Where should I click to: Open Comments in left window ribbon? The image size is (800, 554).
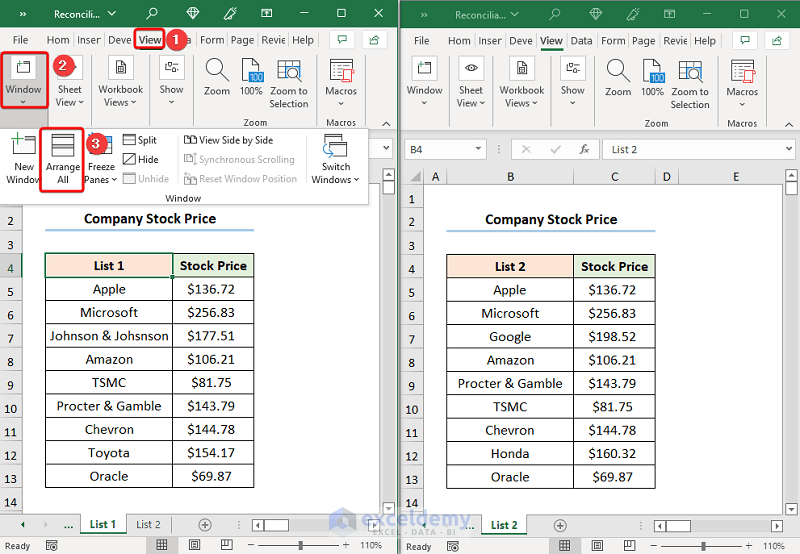click(342, 40)
